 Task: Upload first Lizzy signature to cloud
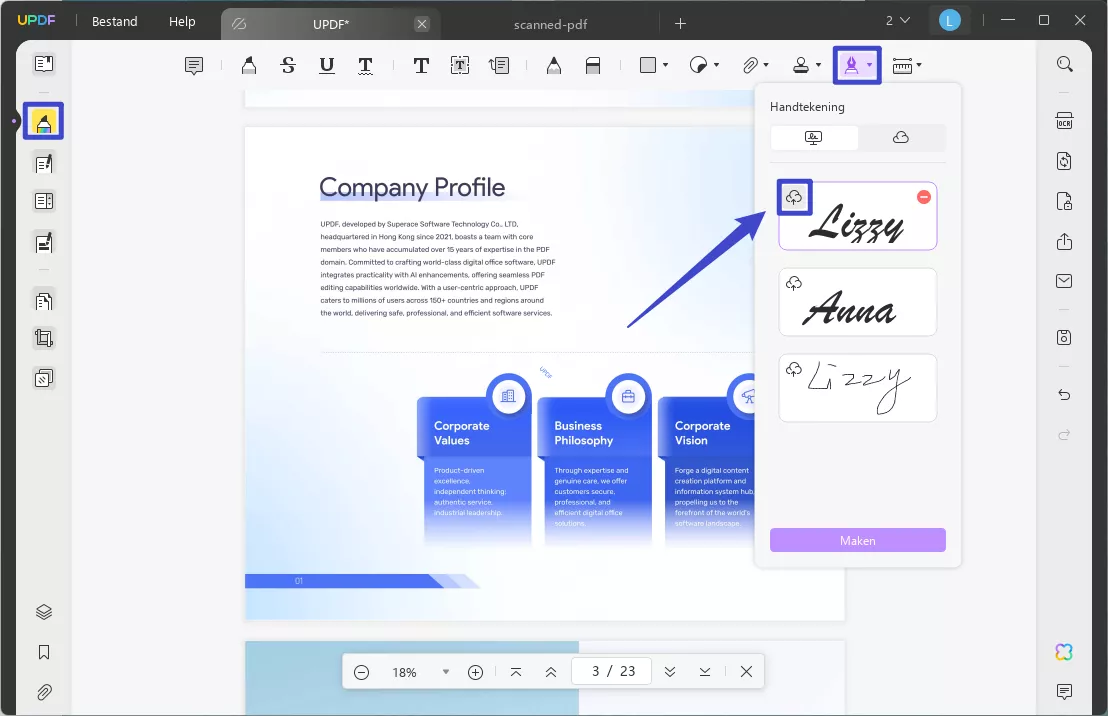point(794,197)
